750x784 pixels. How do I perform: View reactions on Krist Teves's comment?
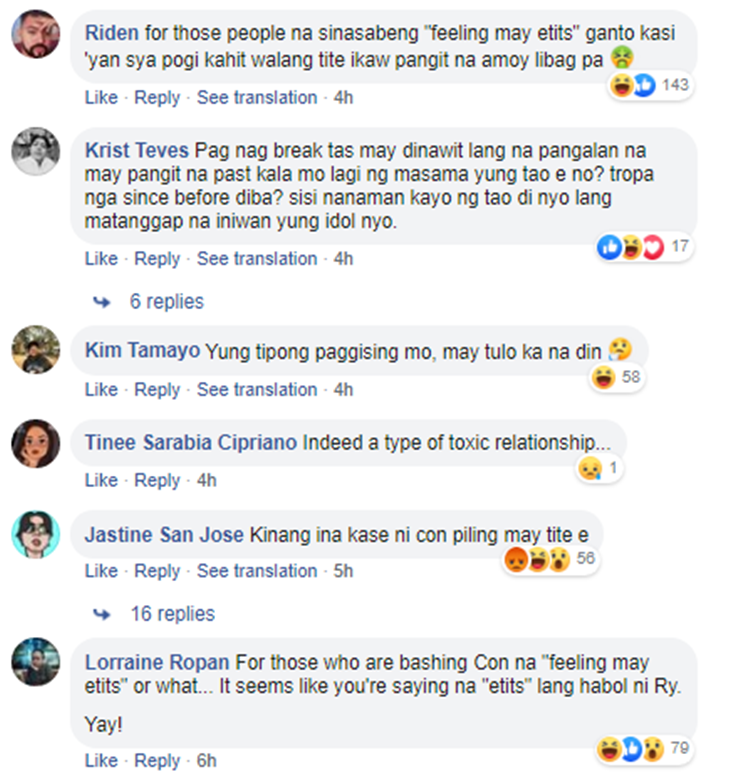[x=630, y=246]
